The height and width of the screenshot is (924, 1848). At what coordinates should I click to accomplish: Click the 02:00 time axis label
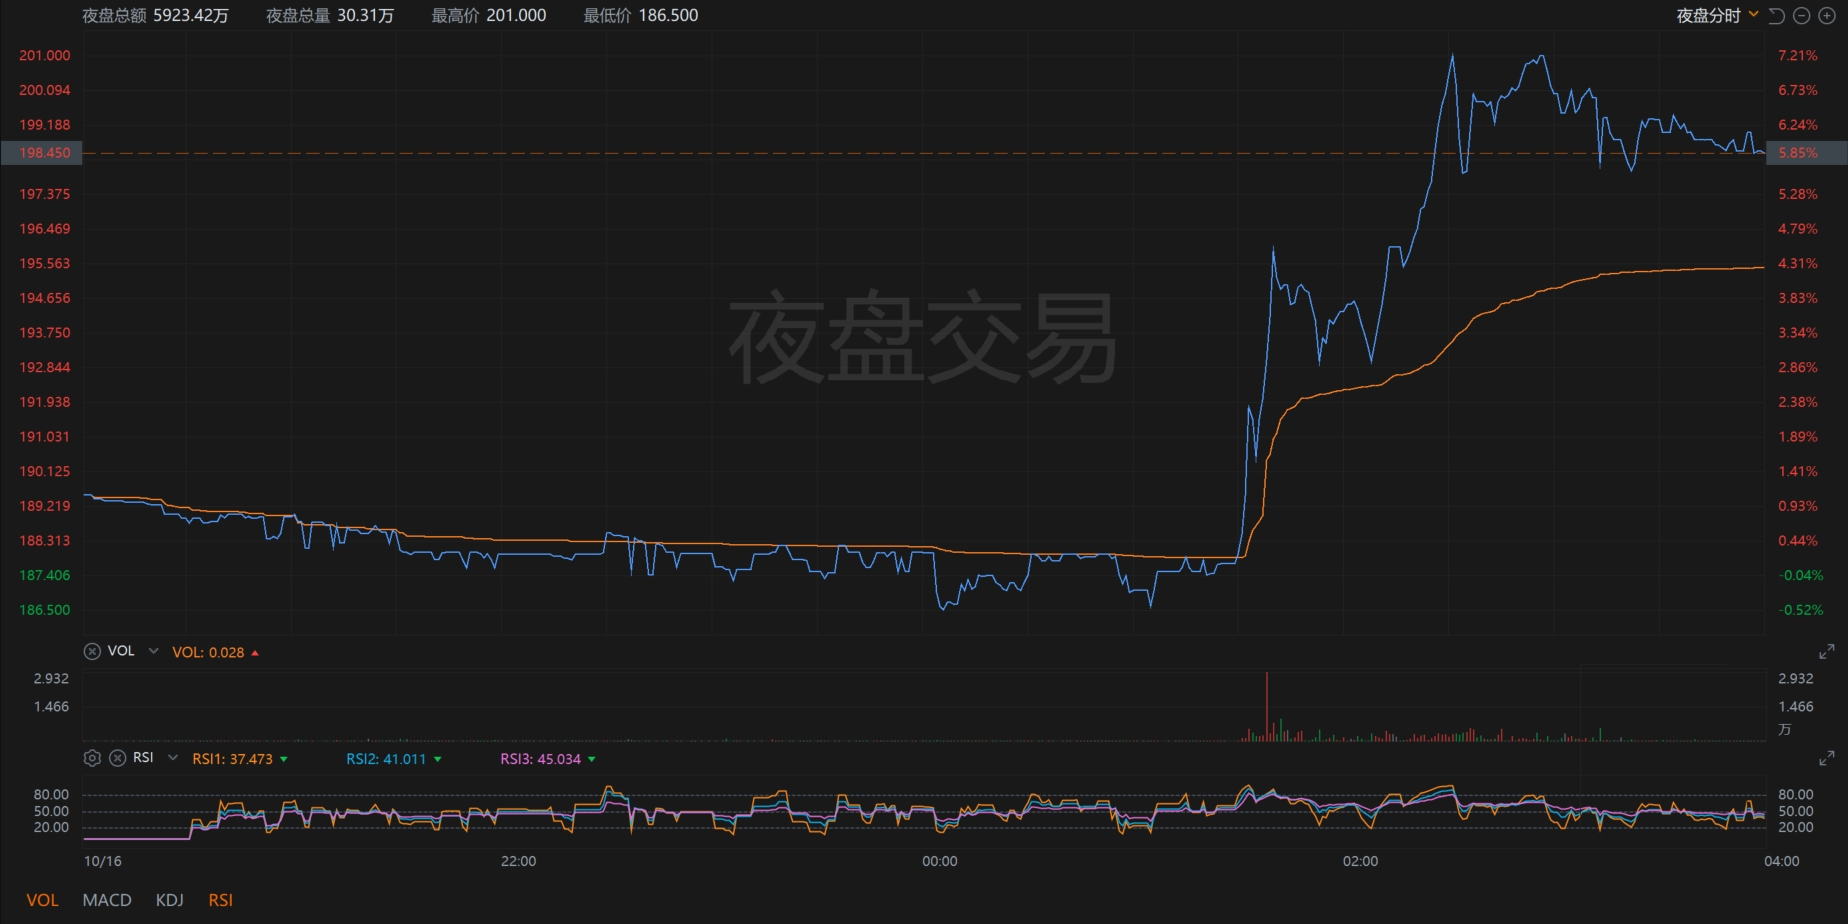click(x=1360, y=861)
